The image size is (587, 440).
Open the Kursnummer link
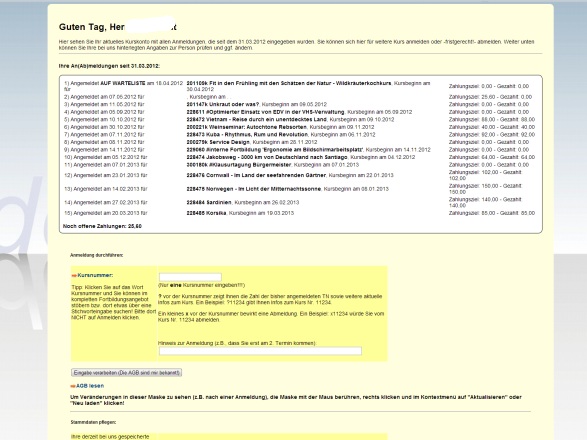(x=95, y=275)
